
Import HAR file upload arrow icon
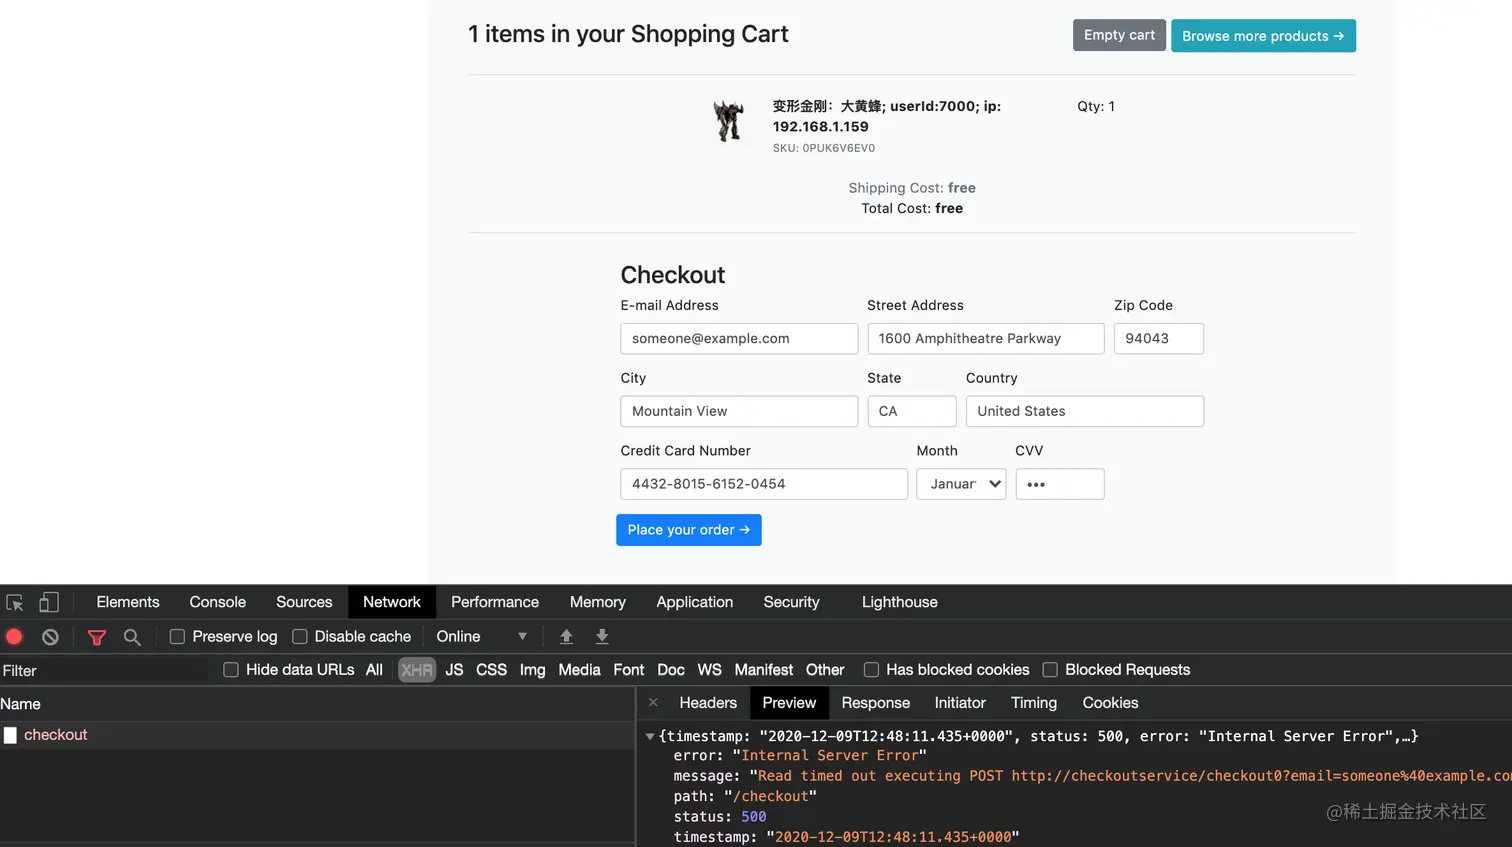pos(566,637)
